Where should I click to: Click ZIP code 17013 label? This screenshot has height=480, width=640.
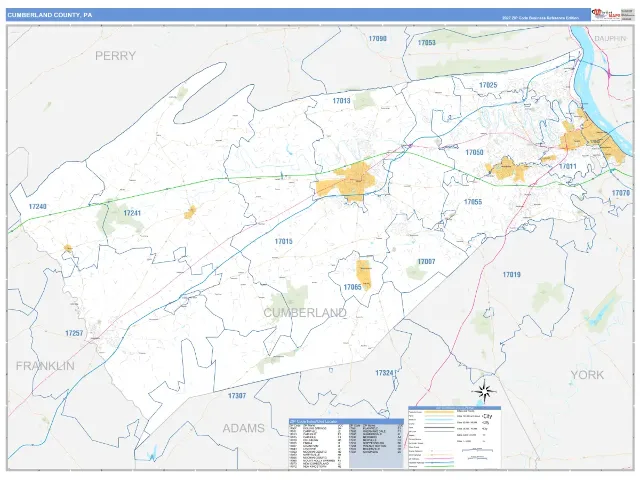coord(341,100)
